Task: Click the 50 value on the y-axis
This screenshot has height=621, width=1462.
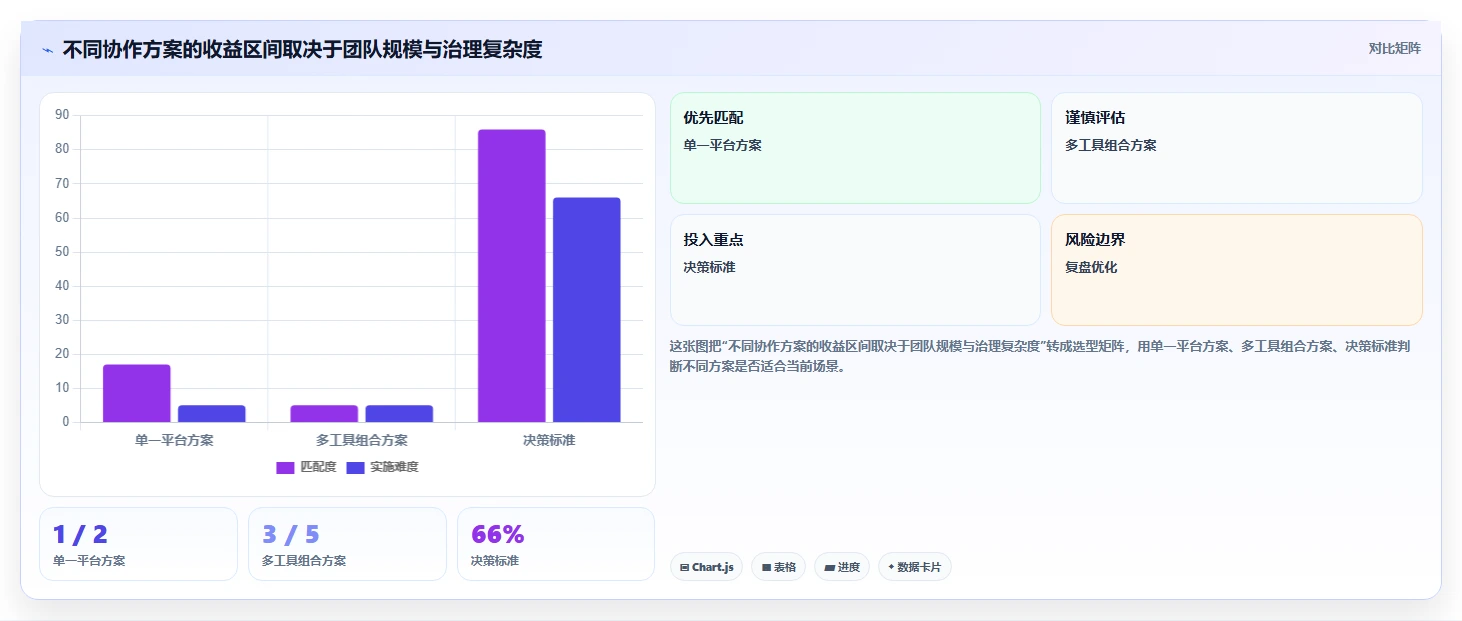Action: pos(62,252)
